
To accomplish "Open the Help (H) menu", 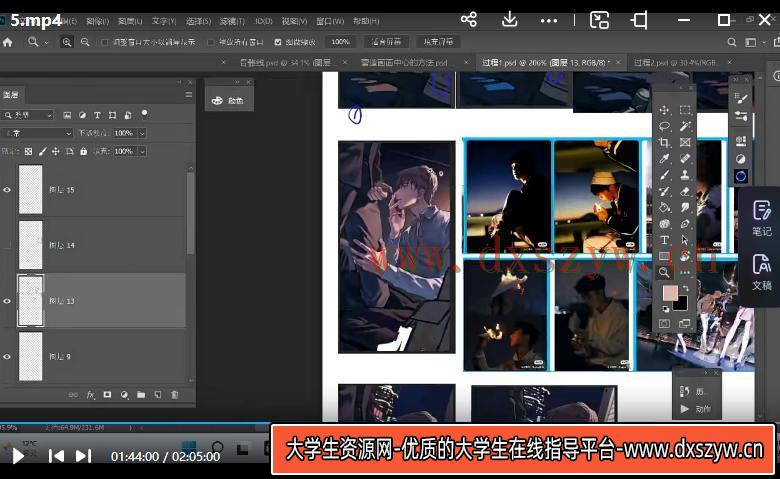I will [366, 21].
